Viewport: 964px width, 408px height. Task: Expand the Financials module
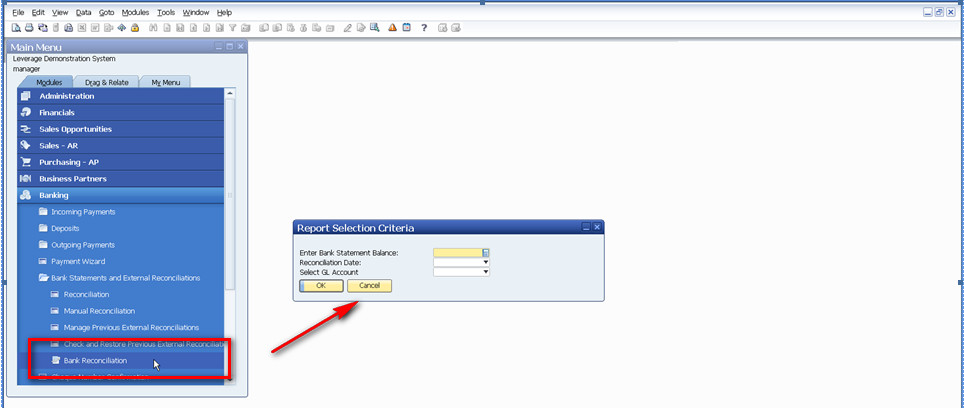tap(57, 112)
